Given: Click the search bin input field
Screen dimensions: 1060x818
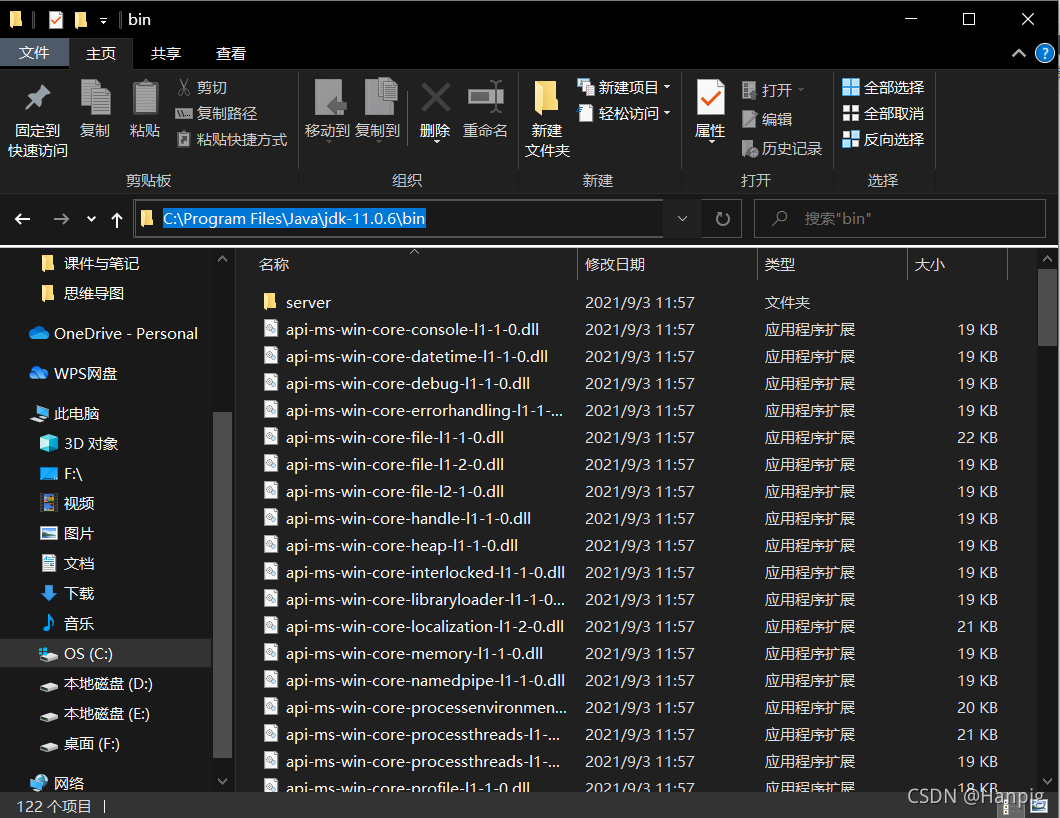Looking at the screenshot, I should coord(900,218).
